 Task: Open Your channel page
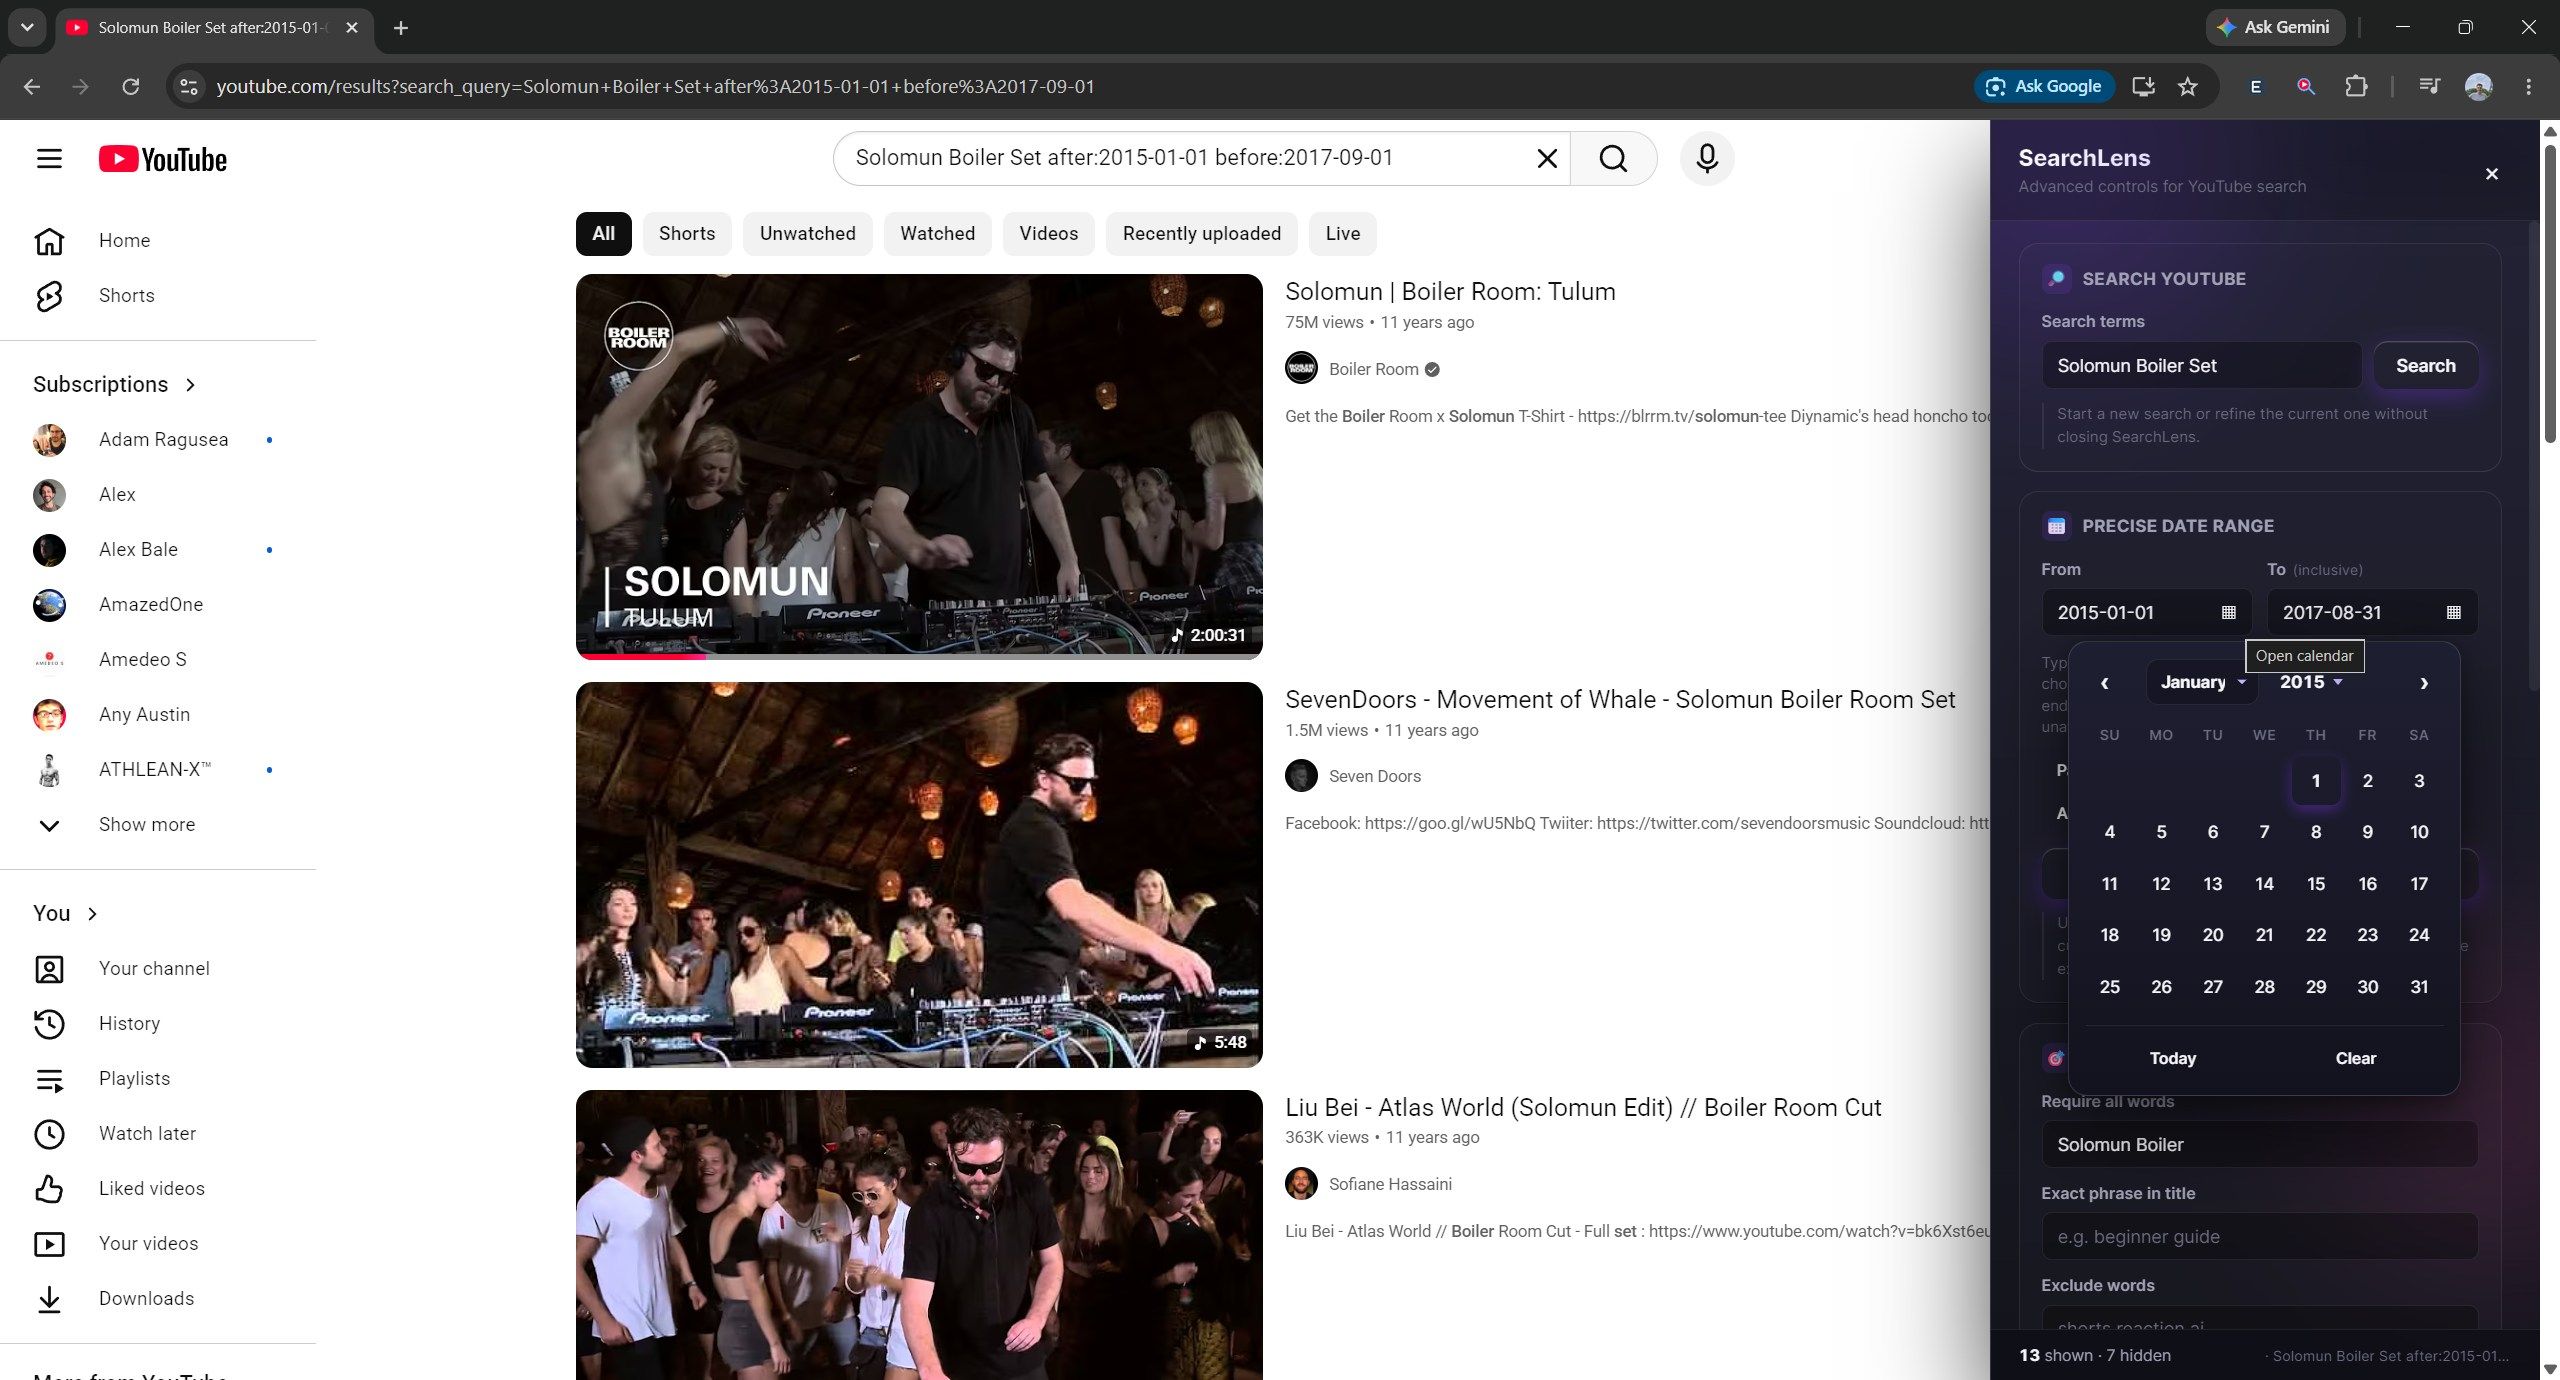(158, 969)
